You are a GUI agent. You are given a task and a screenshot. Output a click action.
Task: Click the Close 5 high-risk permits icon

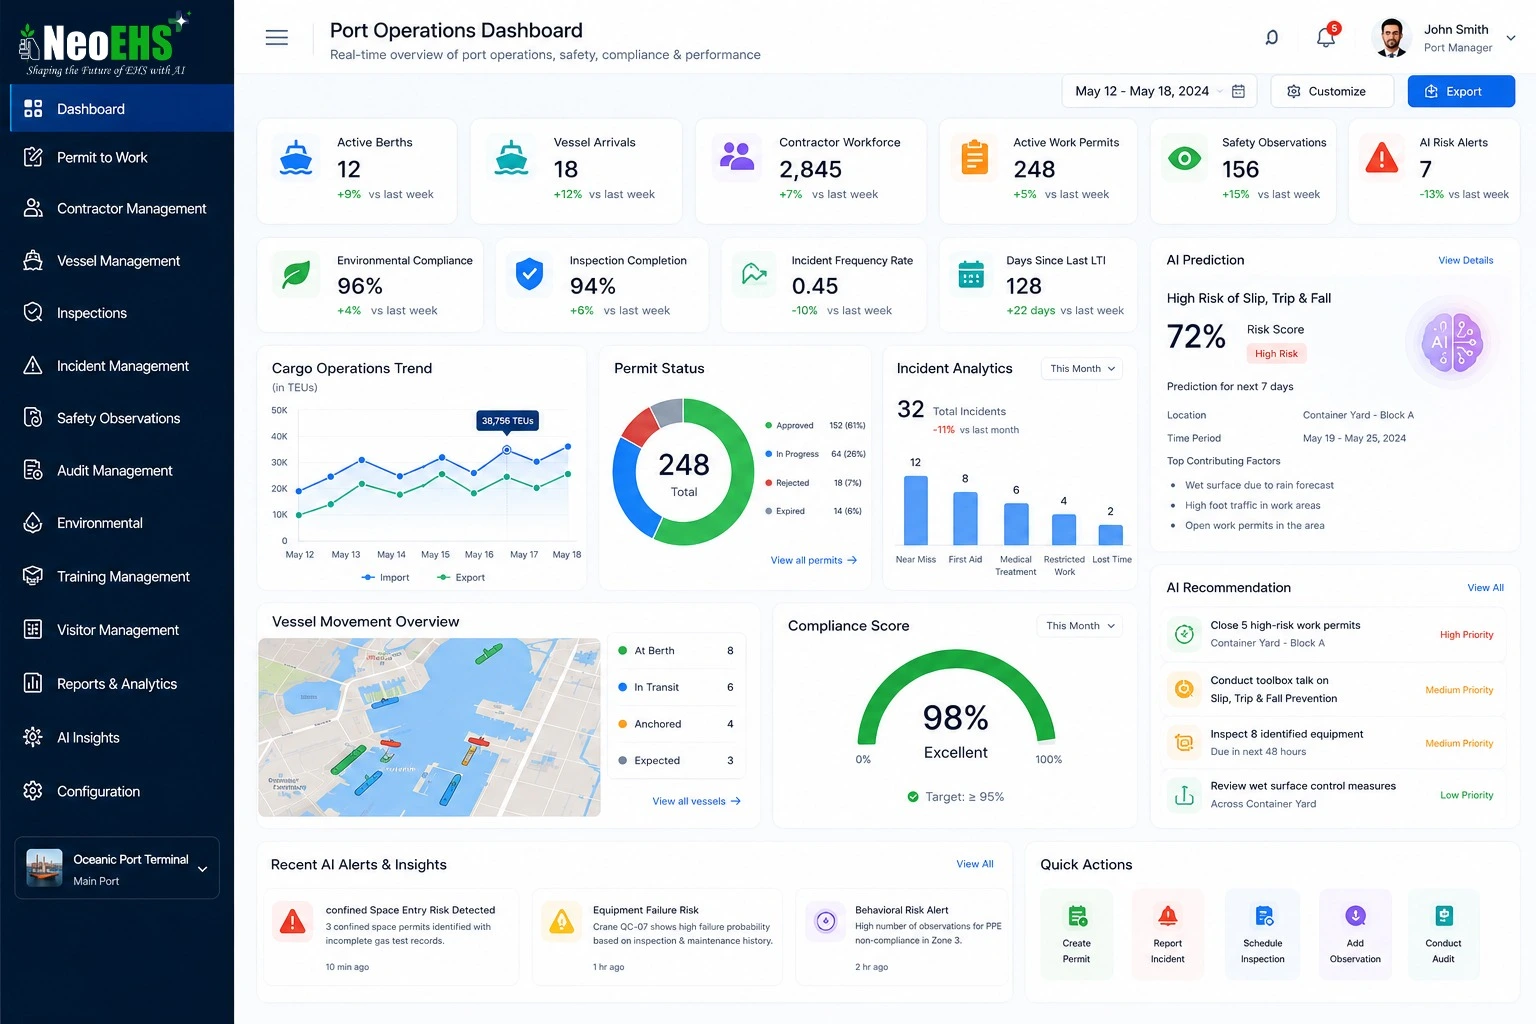click(1184, 634)
